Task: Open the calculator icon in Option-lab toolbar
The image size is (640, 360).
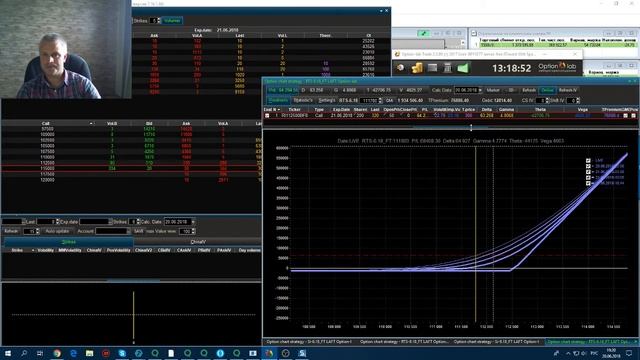Action: coord(448,68)
